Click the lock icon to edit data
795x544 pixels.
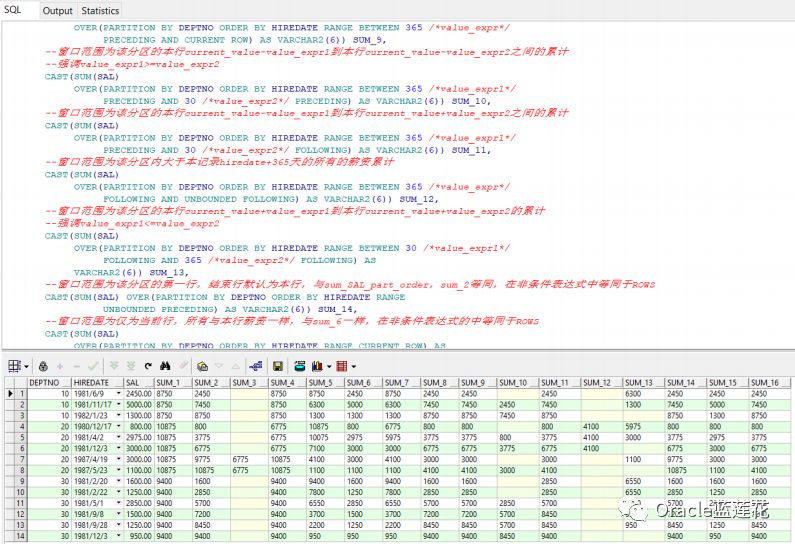point(43,366)
